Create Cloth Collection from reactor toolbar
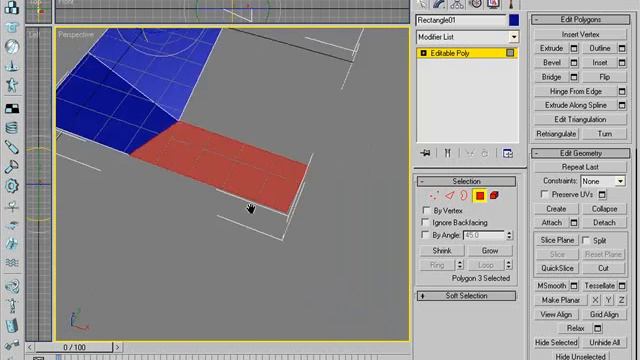Screen dimensions: 640x360 tap(12, 27)
